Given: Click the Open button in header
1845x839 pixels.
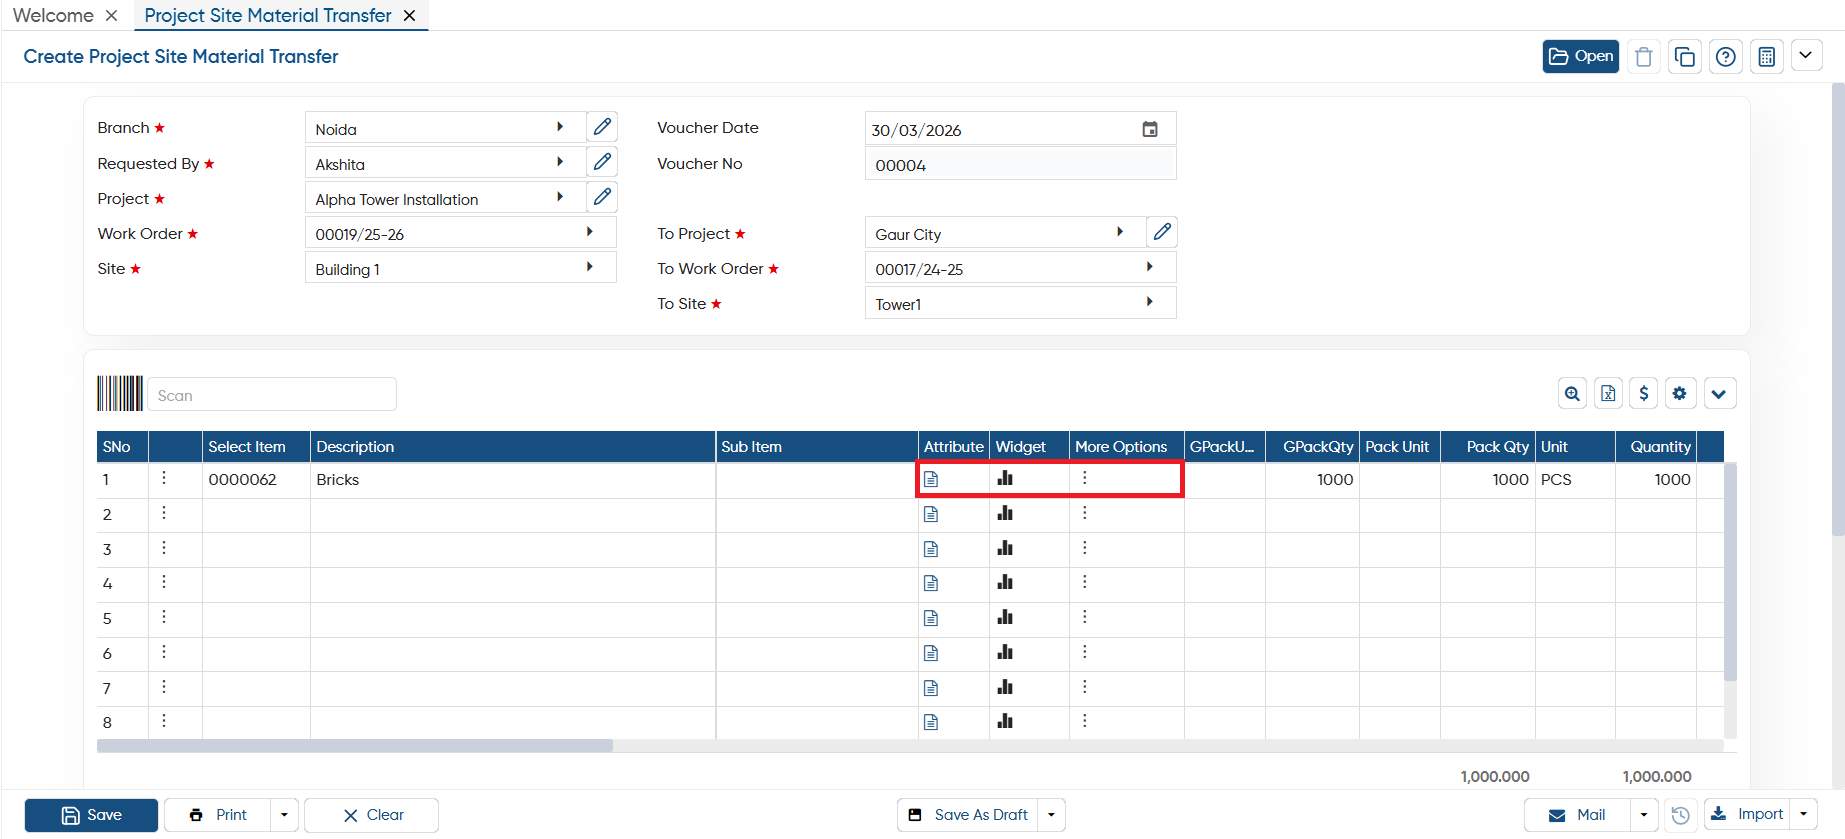Looking at the screenshot, I should (x=1581, y=57).
